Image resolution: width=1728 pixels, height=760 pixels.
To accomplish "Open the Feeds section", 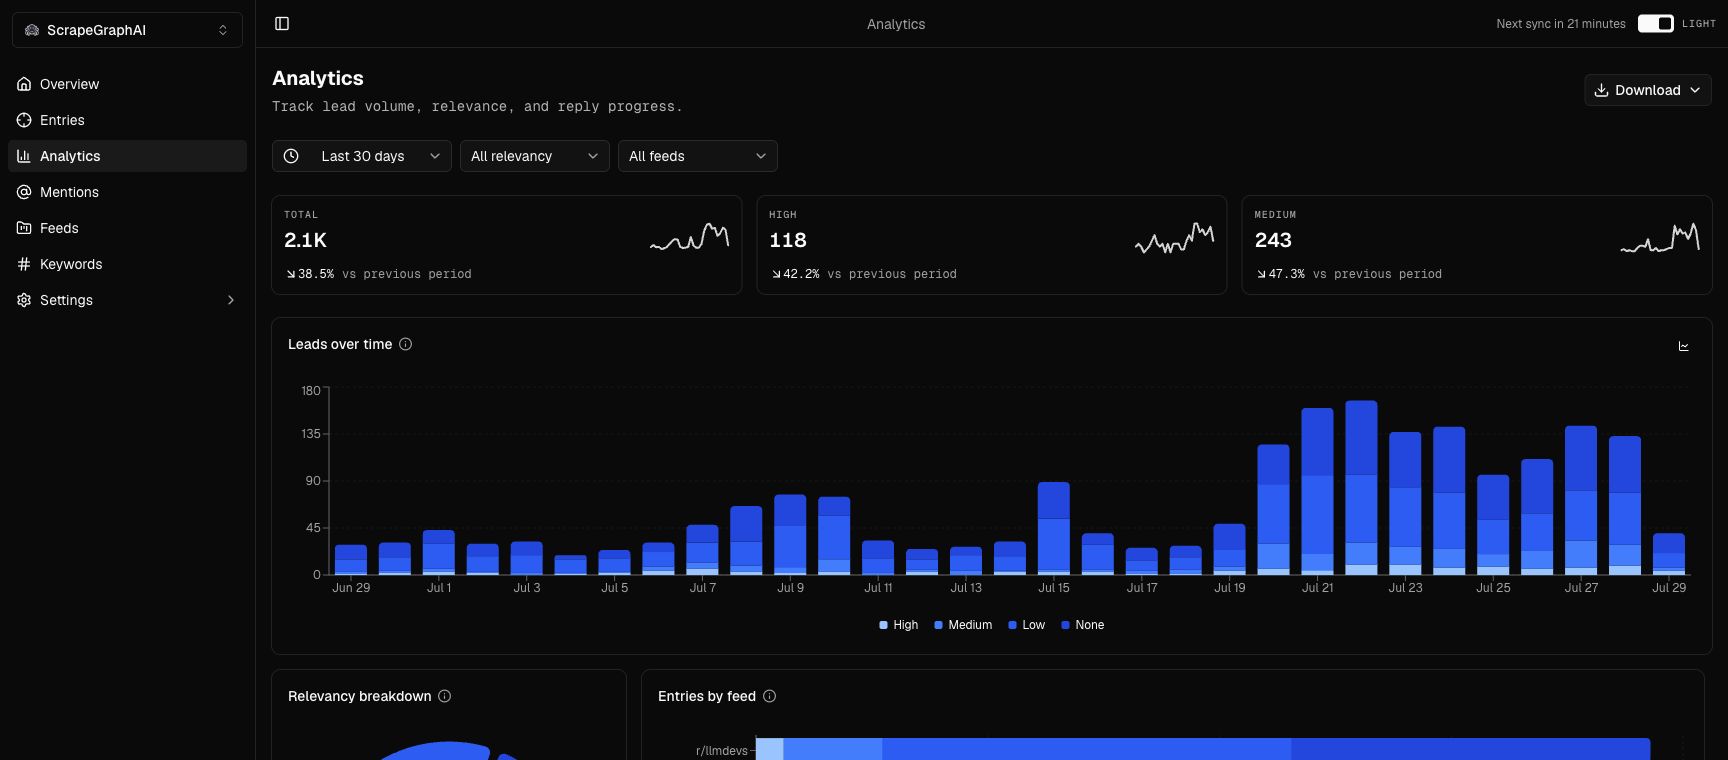I will 127,228.
